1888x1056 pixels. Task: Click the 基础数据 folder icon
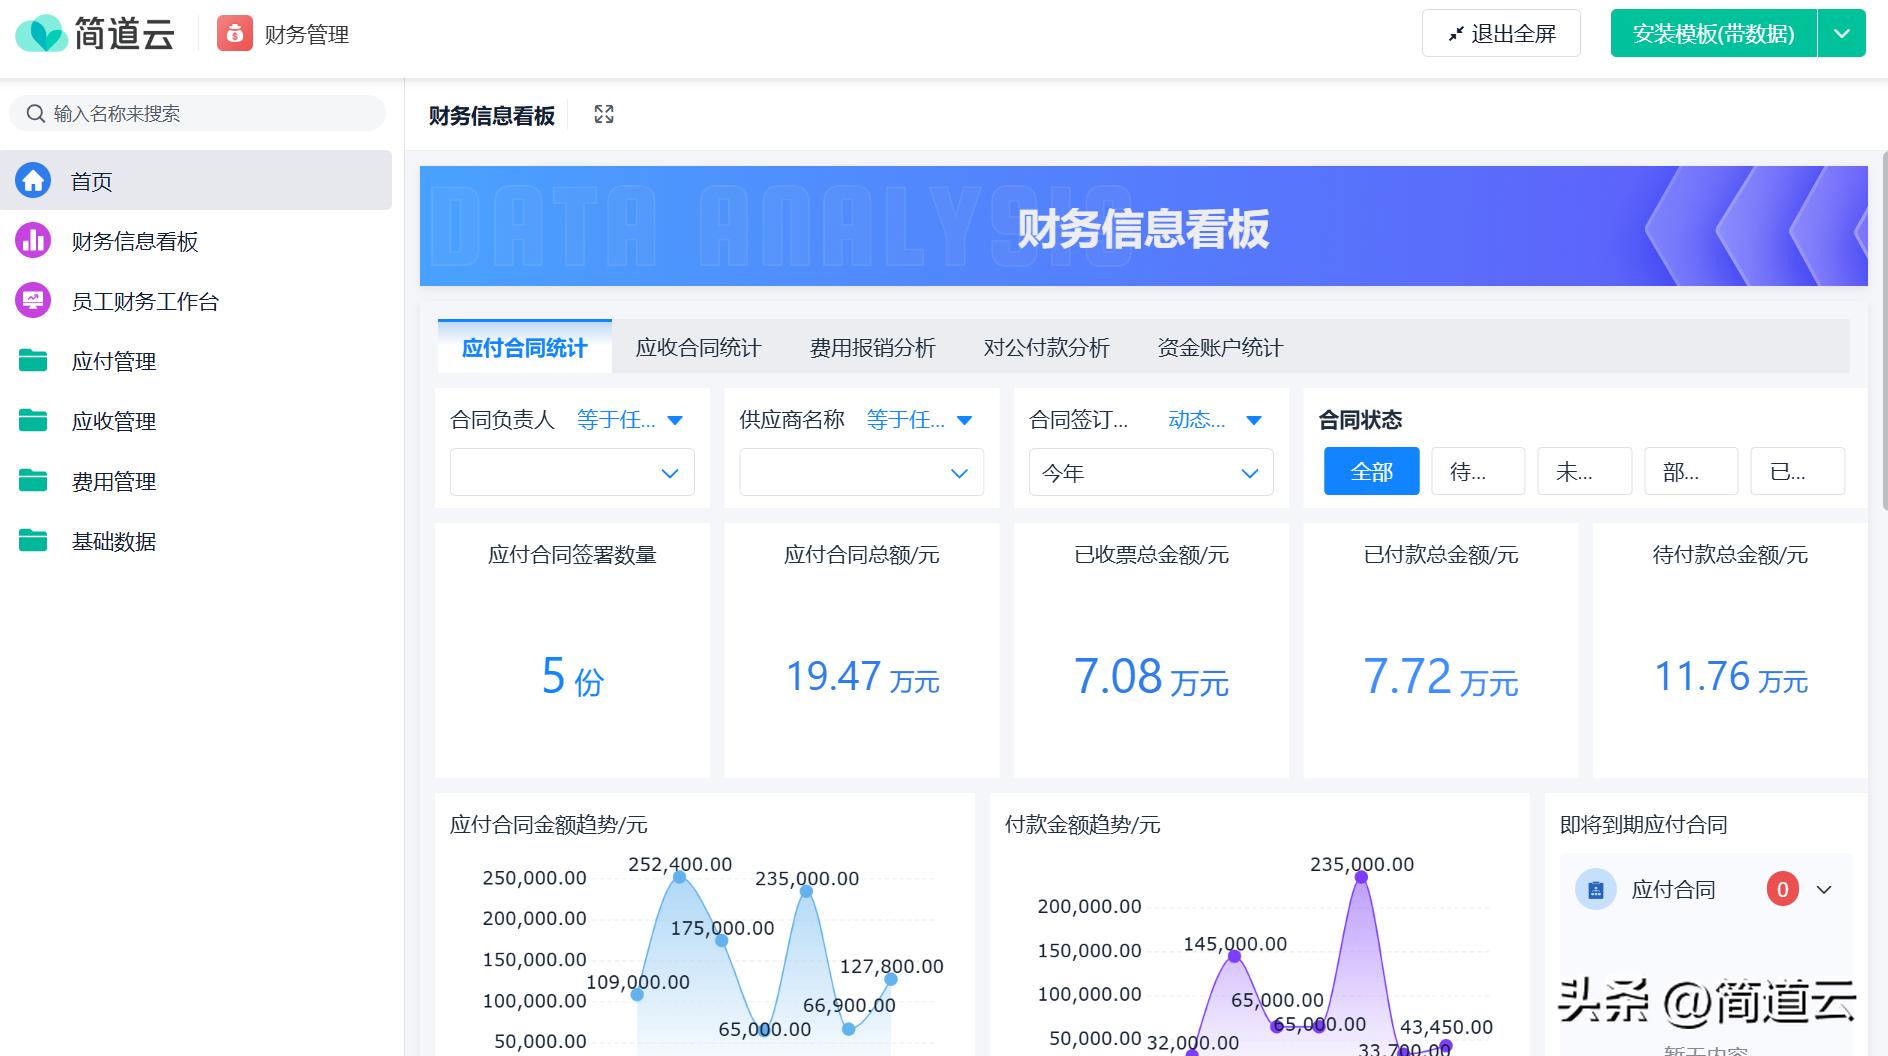[x=33, y=541]
